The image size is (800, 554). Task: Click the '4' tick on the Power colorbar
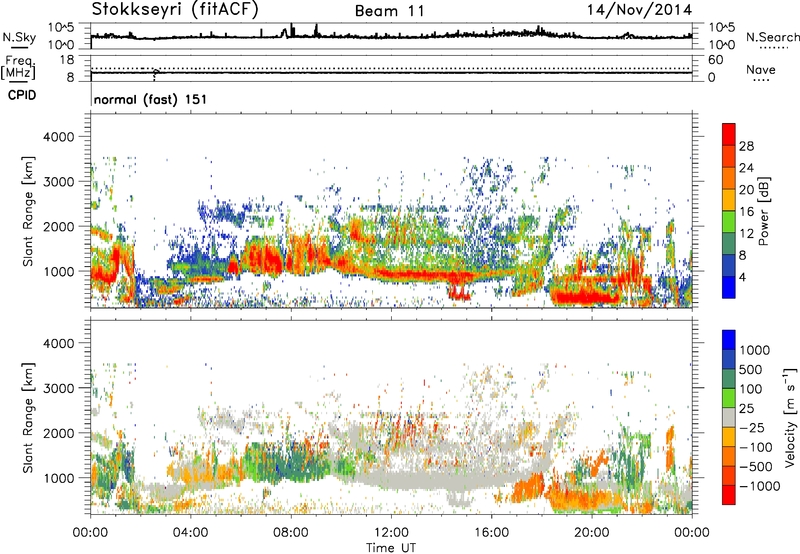tap(742, 277)
